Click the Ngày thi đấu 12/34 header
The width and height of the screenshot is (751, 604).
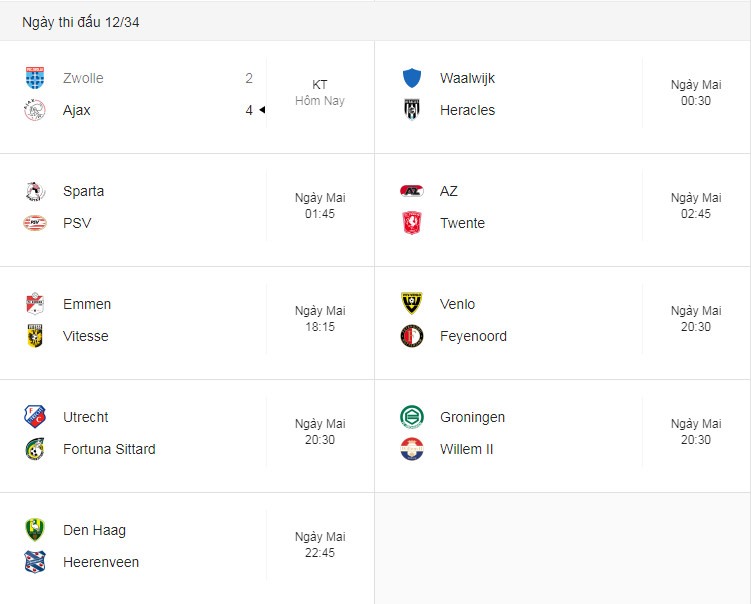click(x=80, y=22)
